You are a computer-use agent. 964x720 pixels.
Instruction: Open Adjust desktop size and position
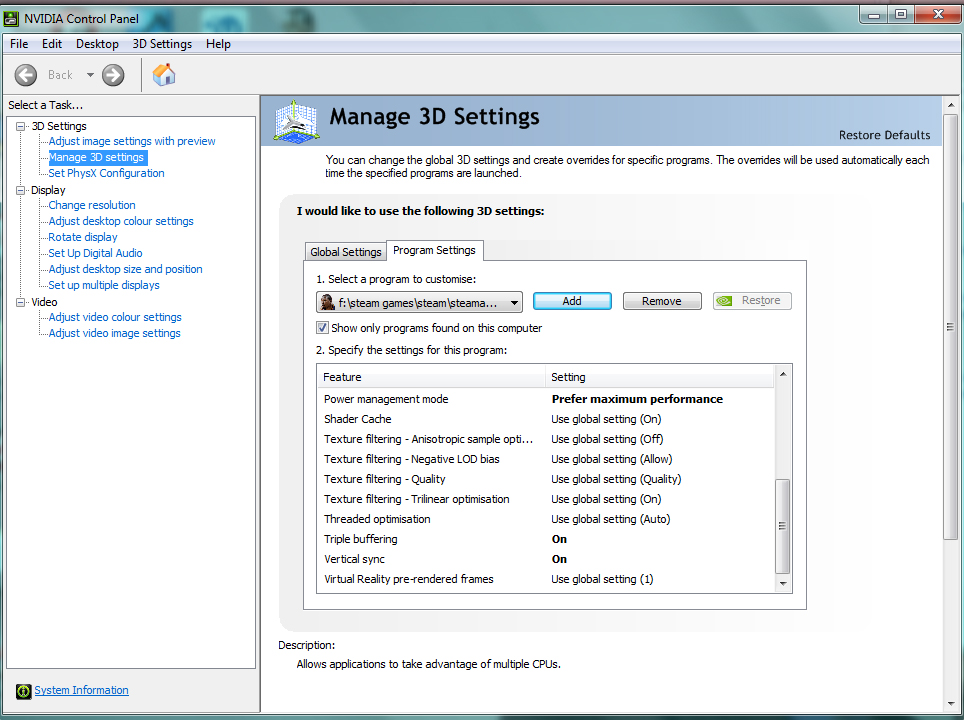pos(125,269)
